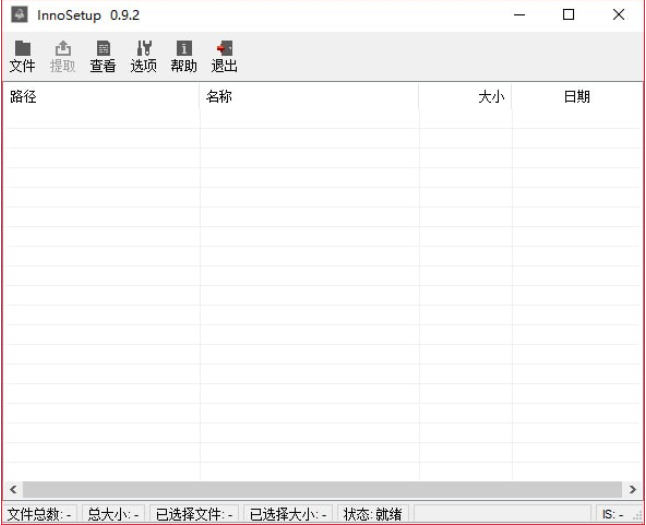This screenshot has width=646, height=525.
Task: Click the horizontal scrollbar left arrow
Action: pos(13,490)
